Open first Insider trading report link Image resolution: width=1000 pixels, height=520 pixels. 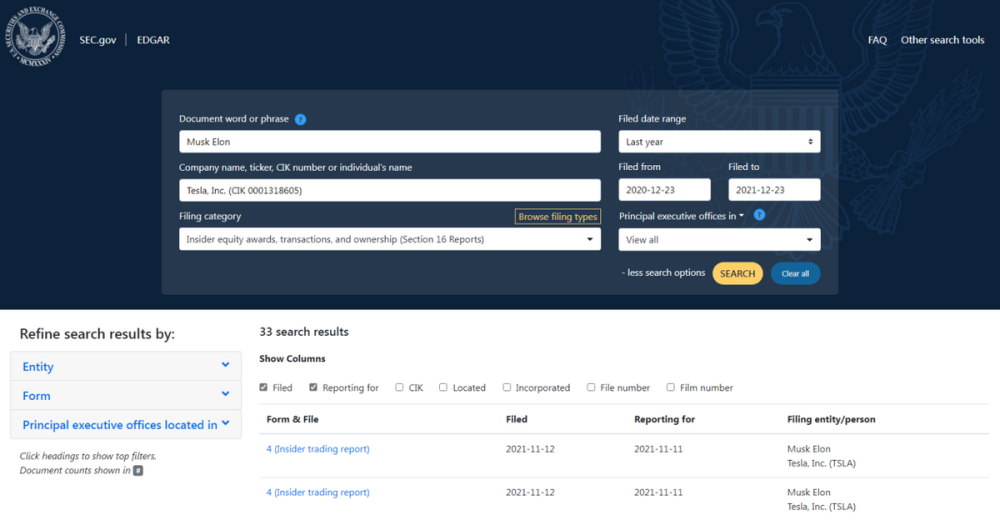[318, 449]
